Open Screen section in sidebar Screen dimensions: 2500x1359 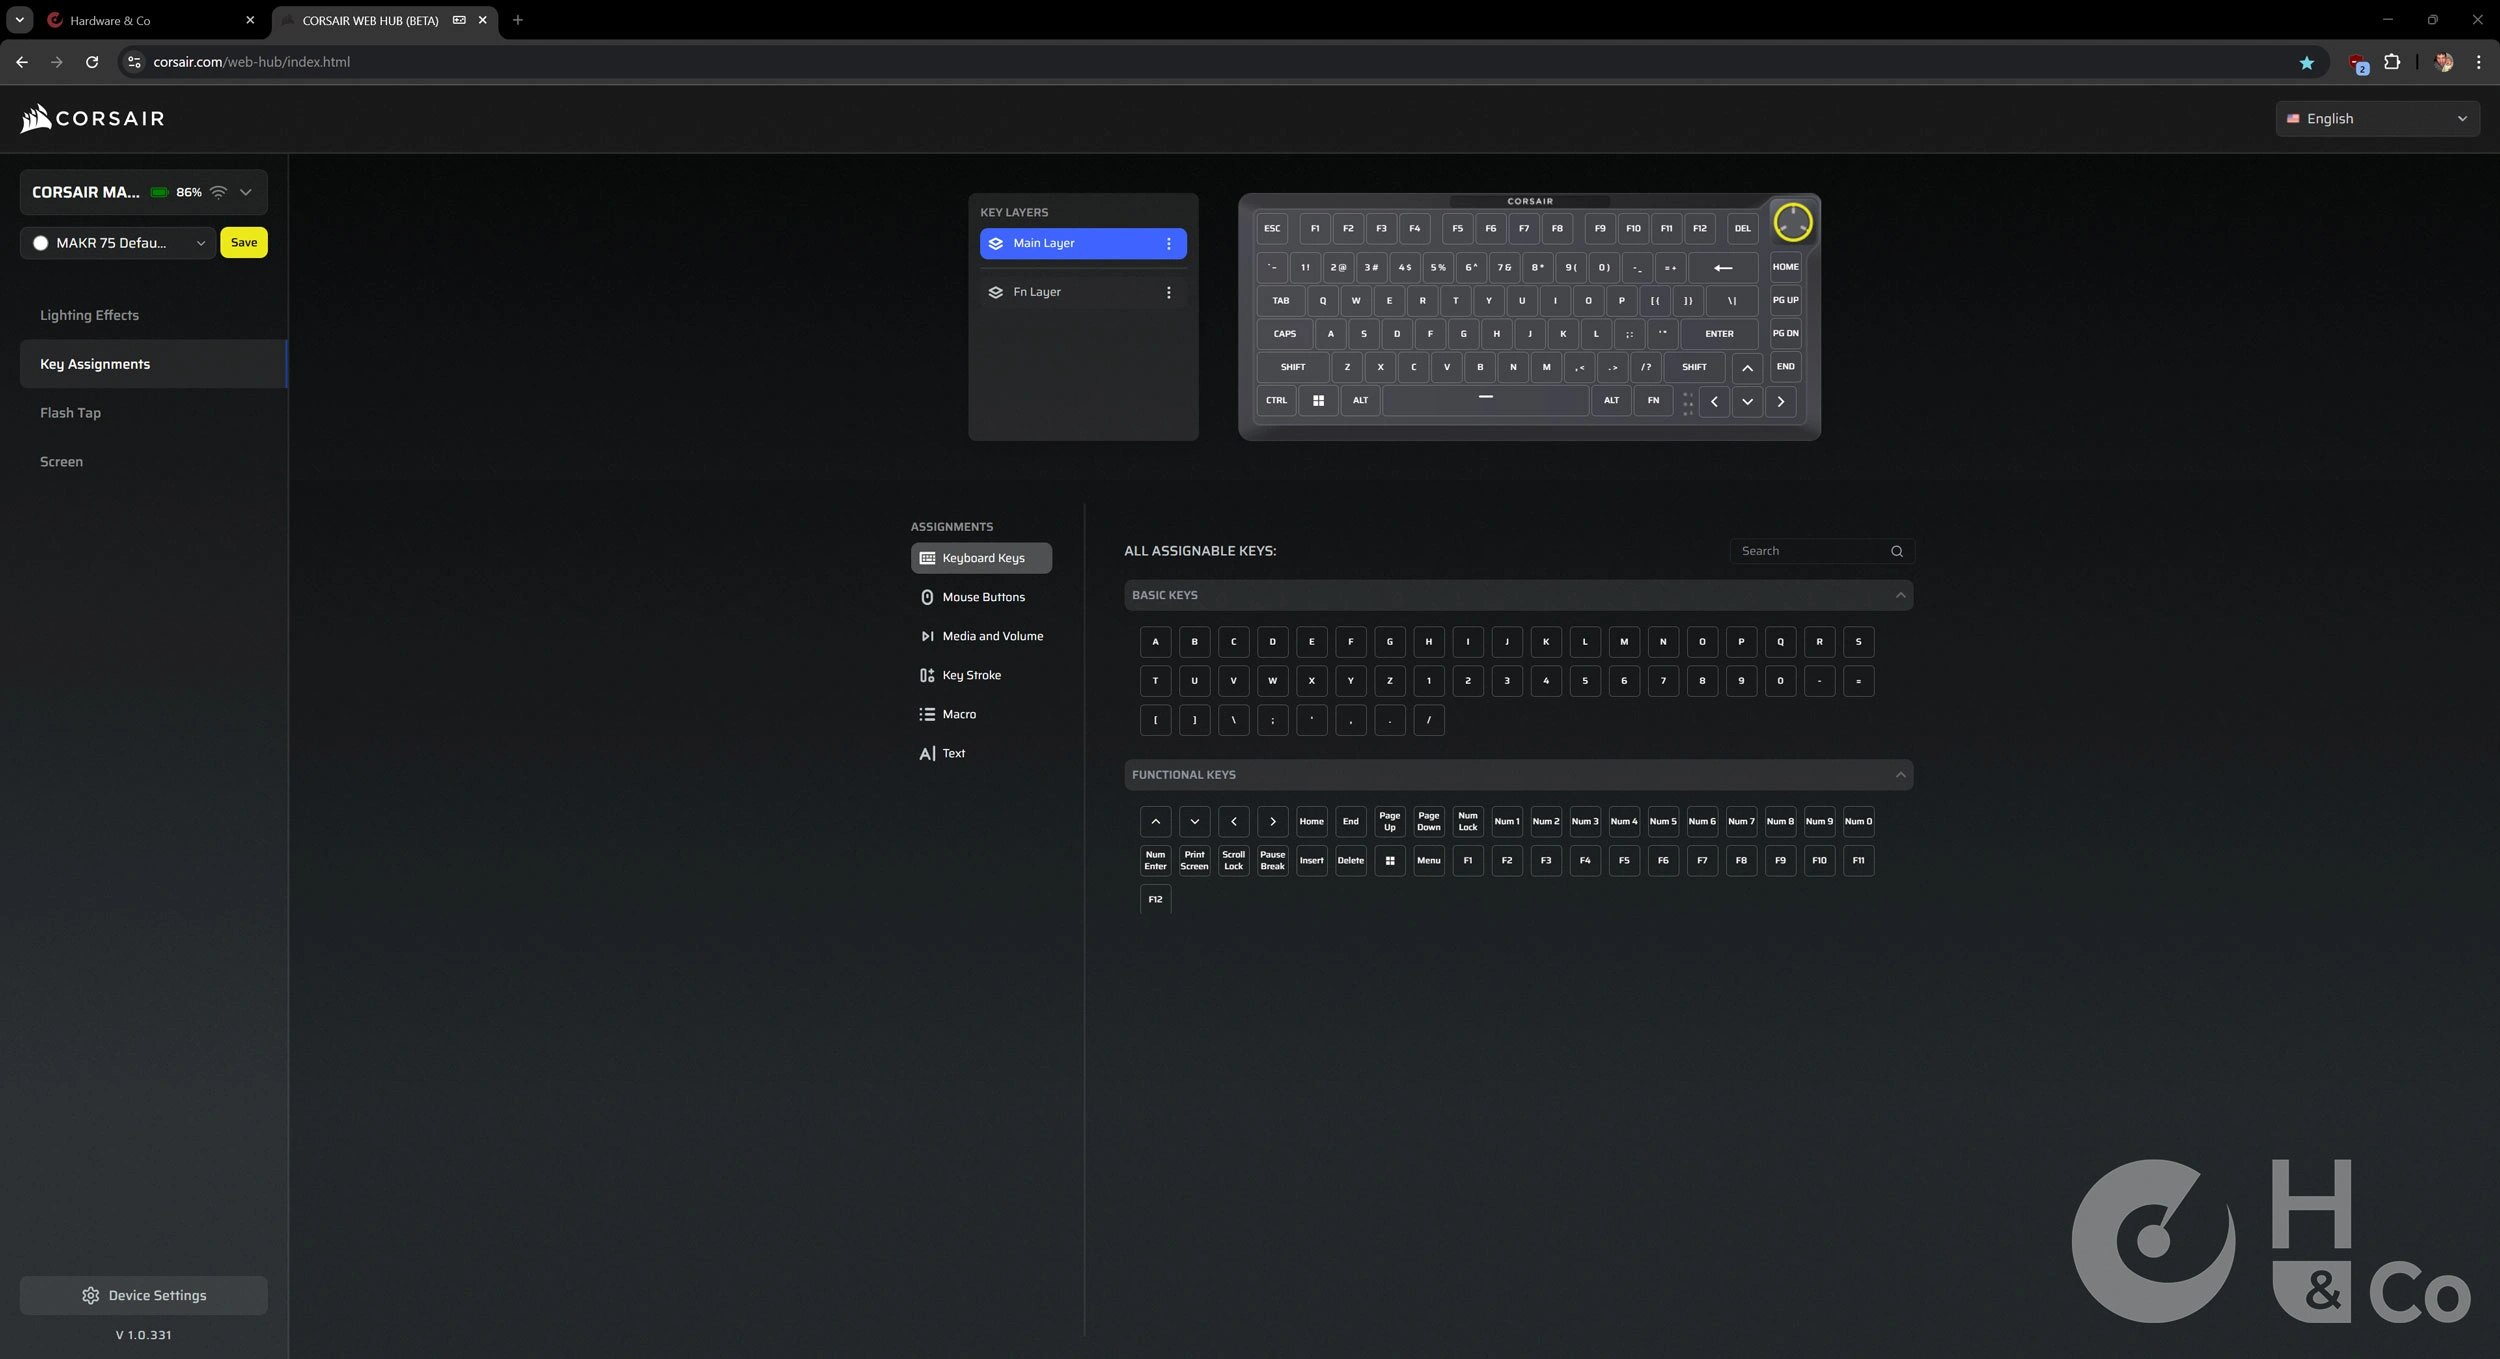click(153, 462)
